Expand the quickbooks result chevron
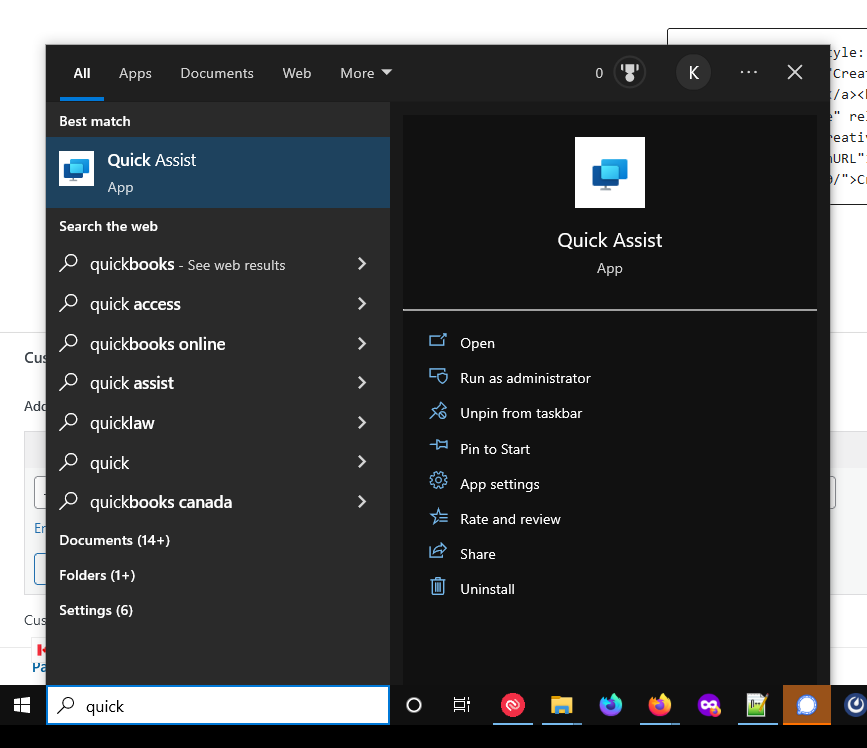 coord(362,264)
